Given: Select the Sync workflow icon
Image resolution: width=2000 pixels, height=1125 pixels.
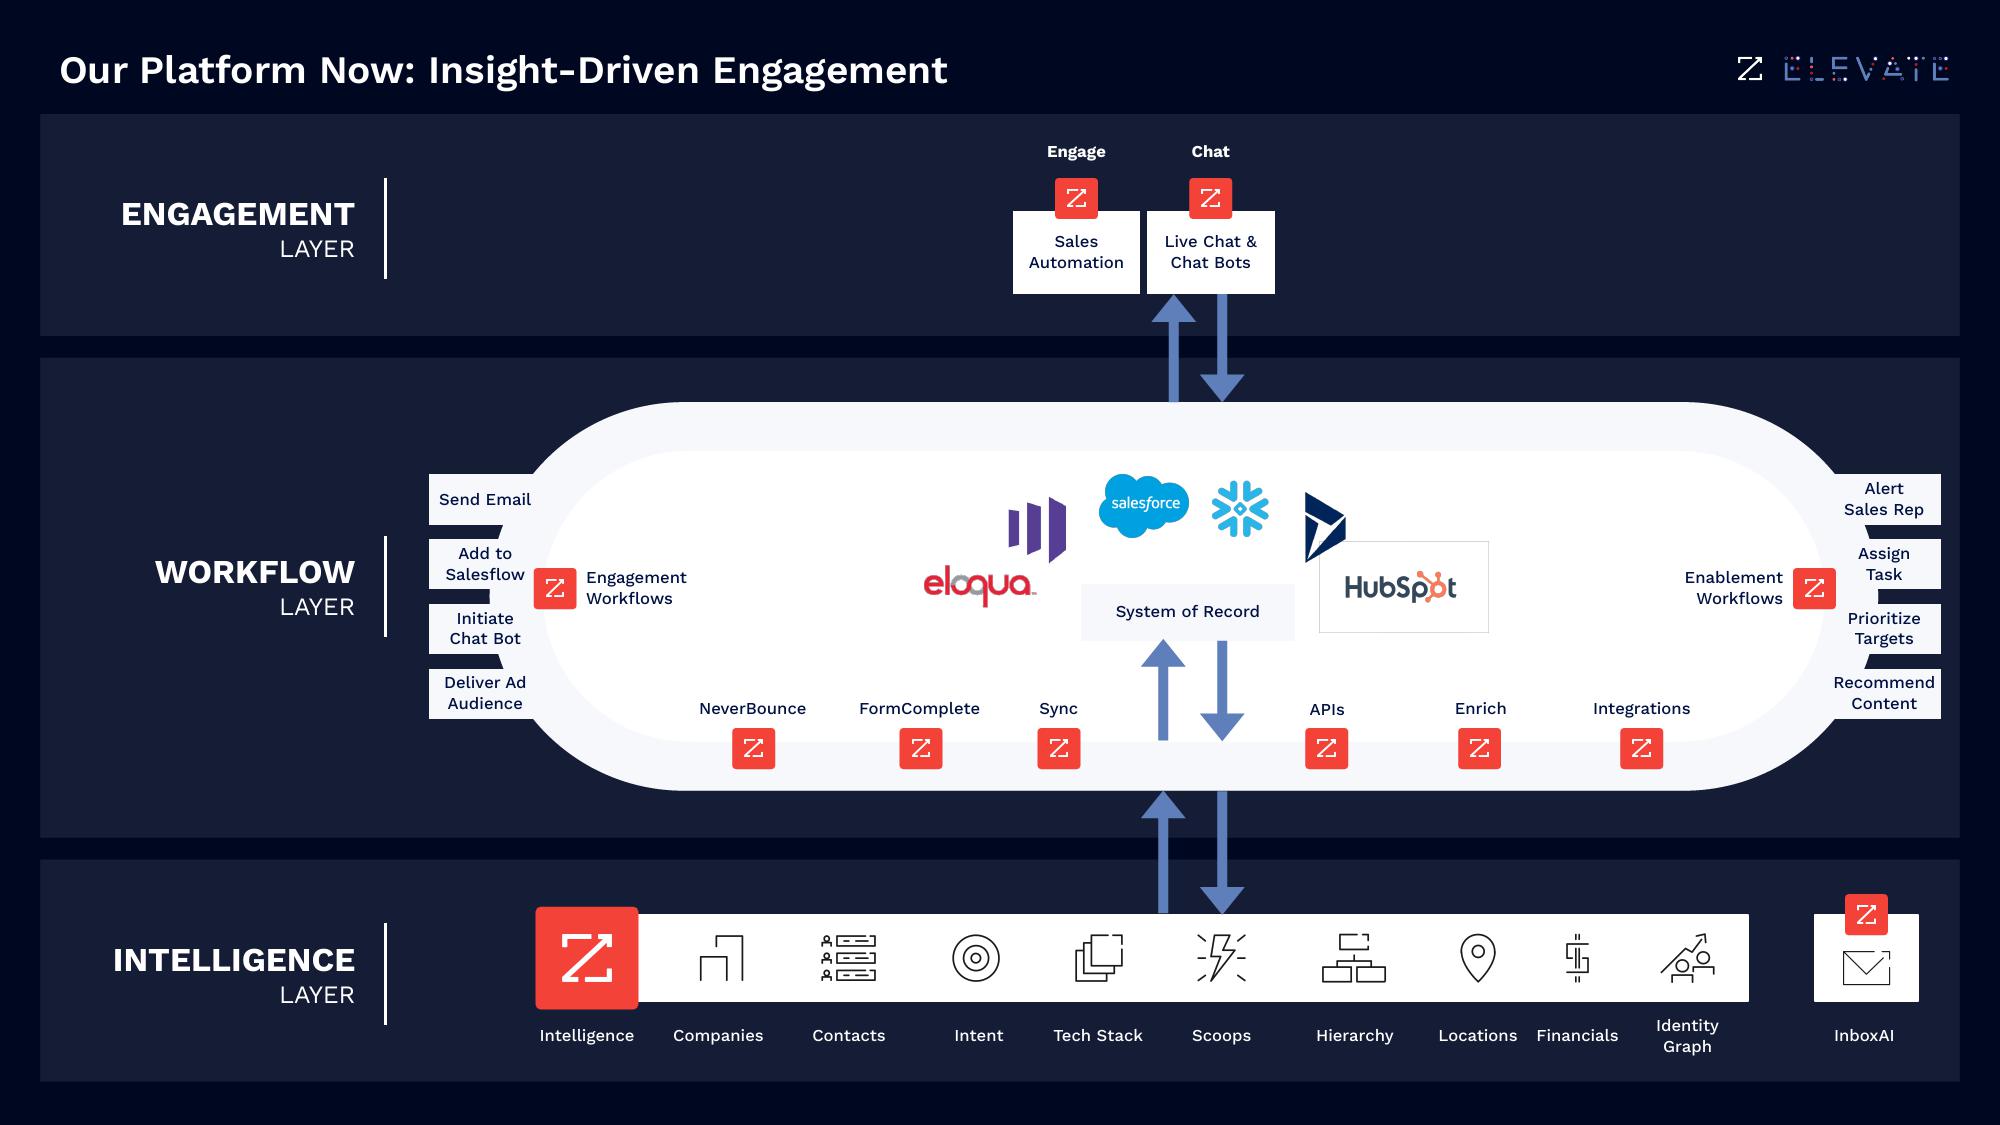Looking at the screenshot, I should [1058, 747].
